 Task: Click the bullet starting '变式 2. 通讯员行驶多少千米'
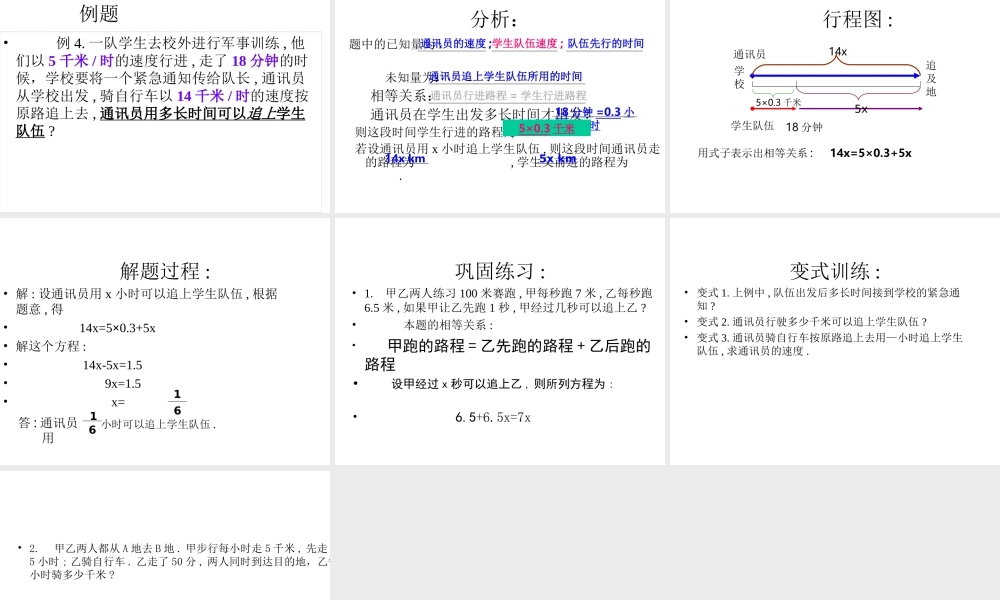click(812, 322)
